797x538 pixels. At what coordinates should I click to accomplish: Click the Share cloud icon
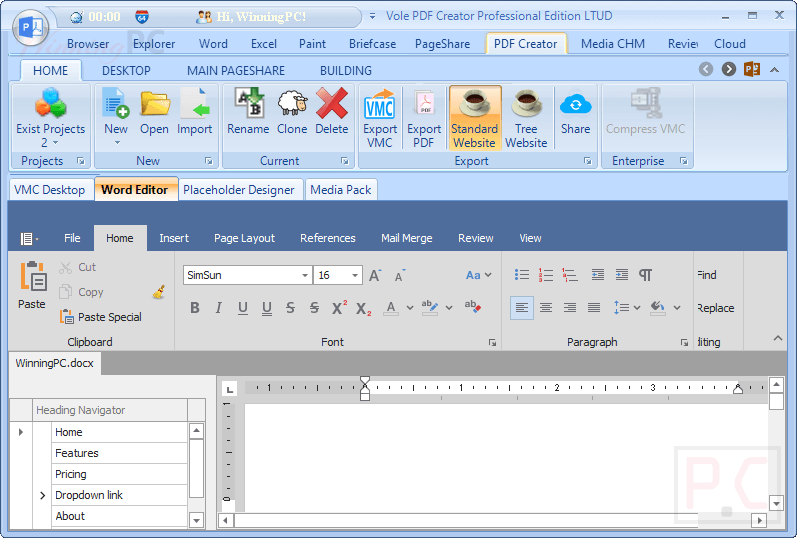(x=575, y=112)
